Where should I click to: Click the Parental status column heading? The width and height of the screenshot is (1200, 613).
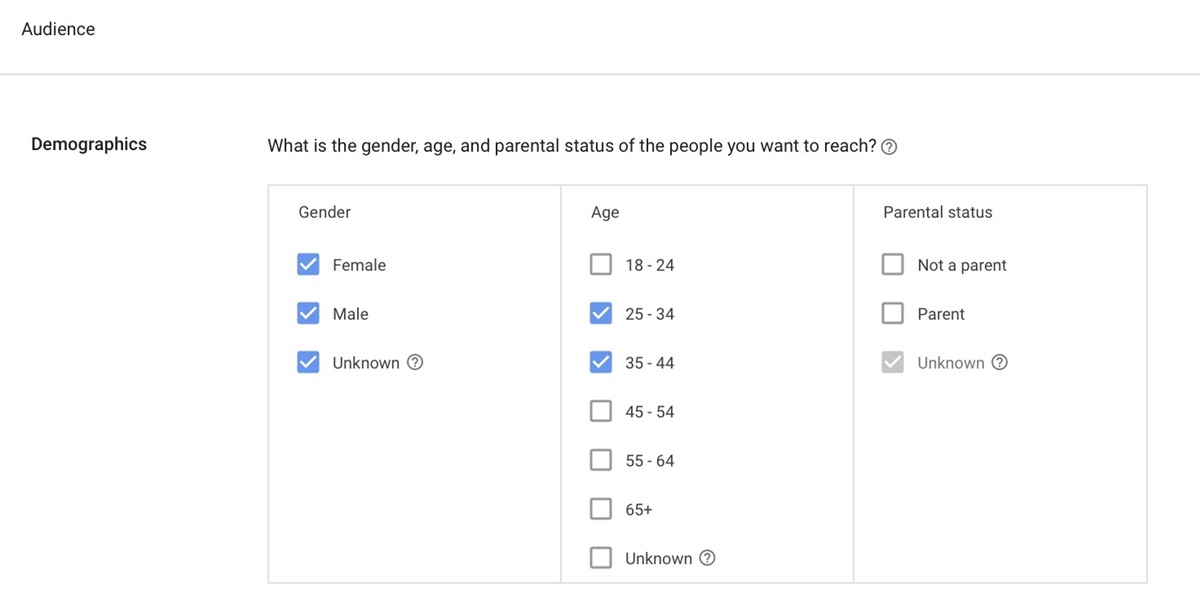937,212
